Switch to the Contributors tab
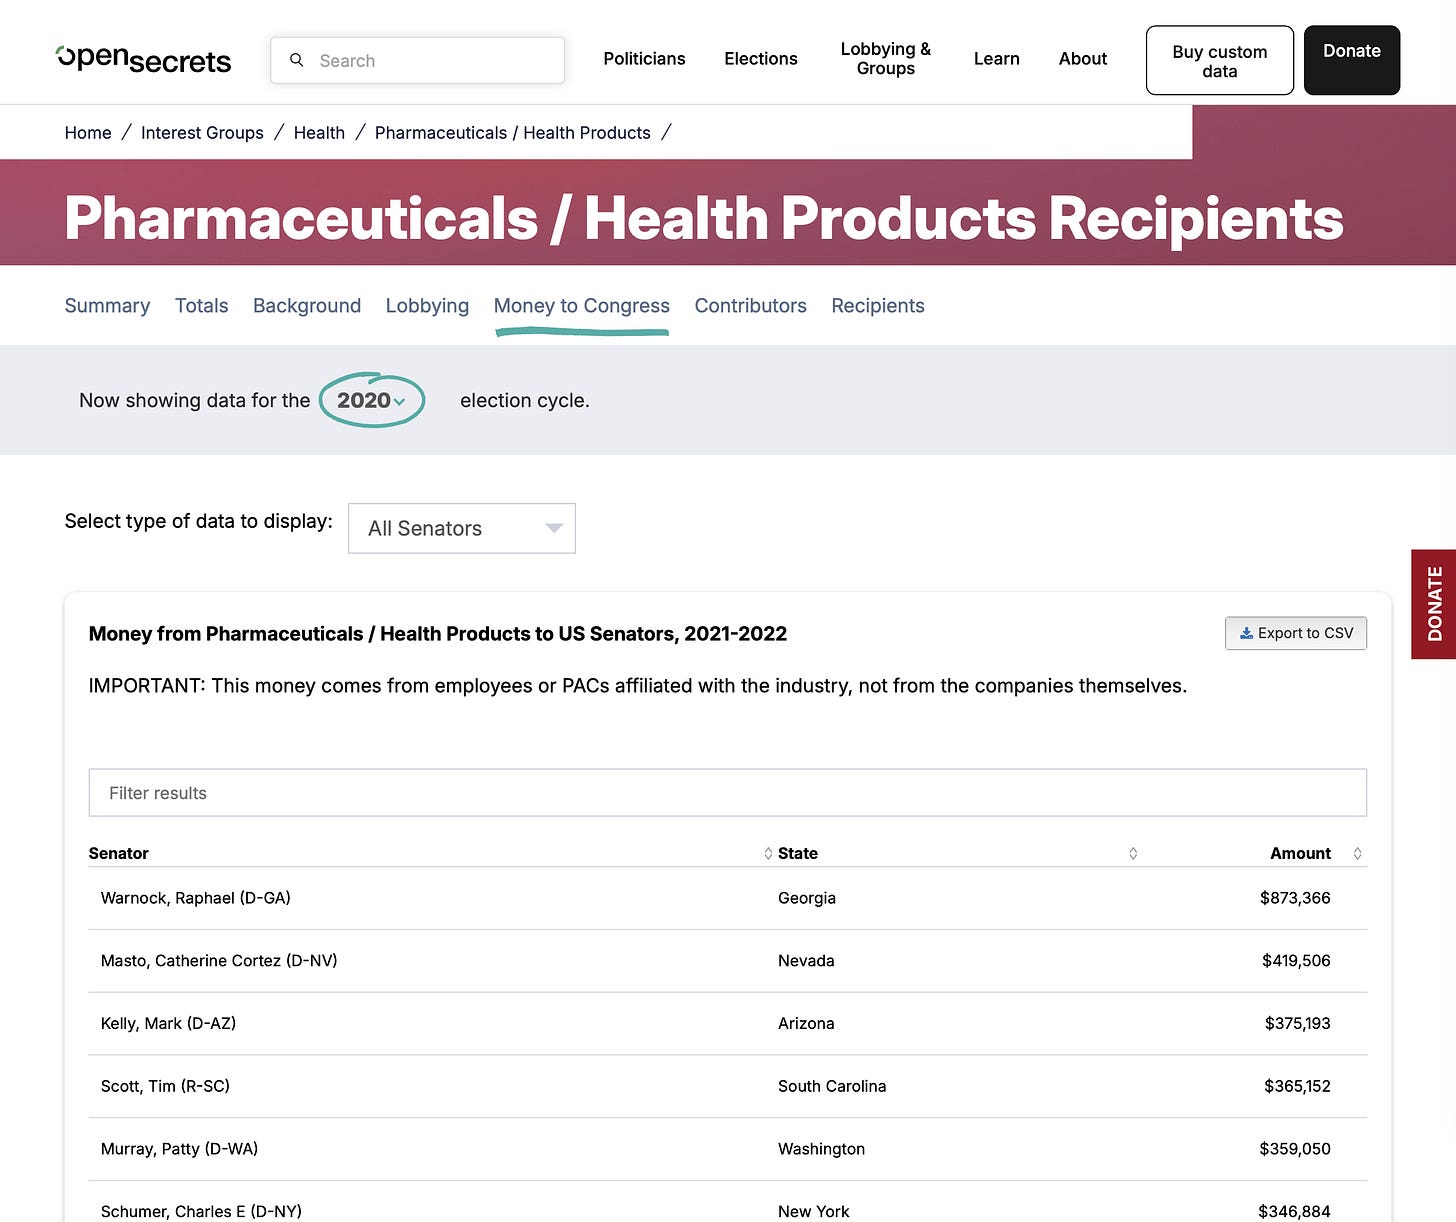The image size is (1456, 1222). (751, 306)
